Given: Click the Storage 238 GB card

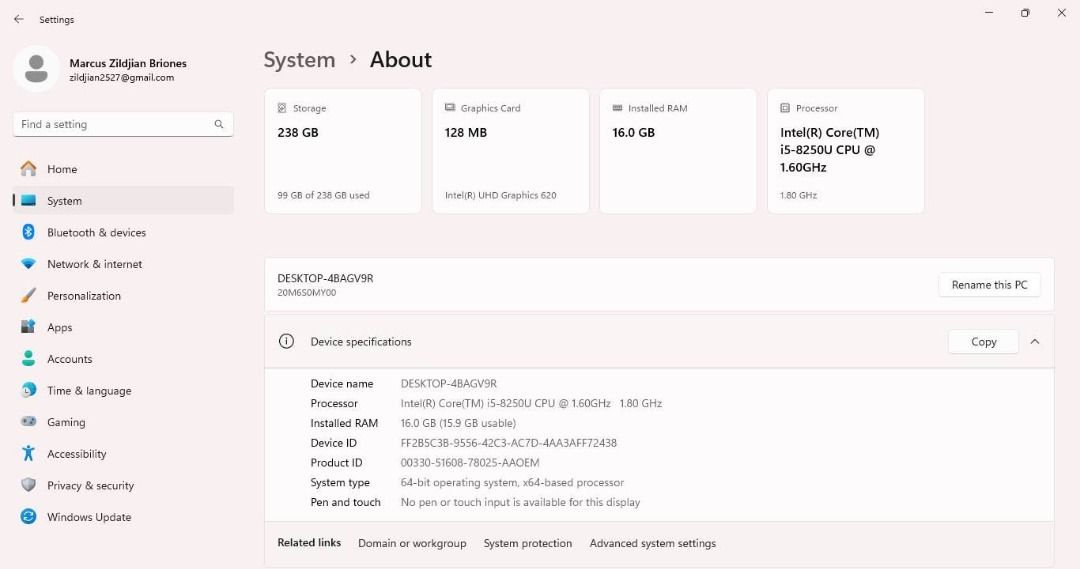Looking at the screenshot, I should tap(343, 151).
